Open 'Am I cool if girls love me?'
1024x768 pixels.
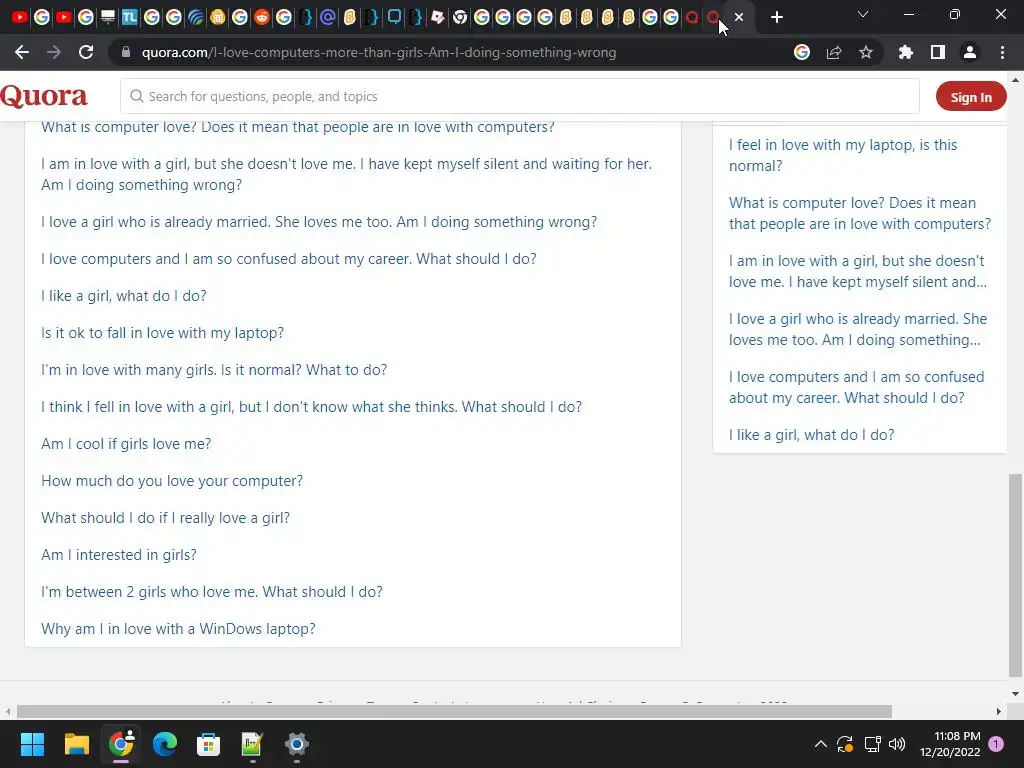pyautogui.click(x=126, y=444)
